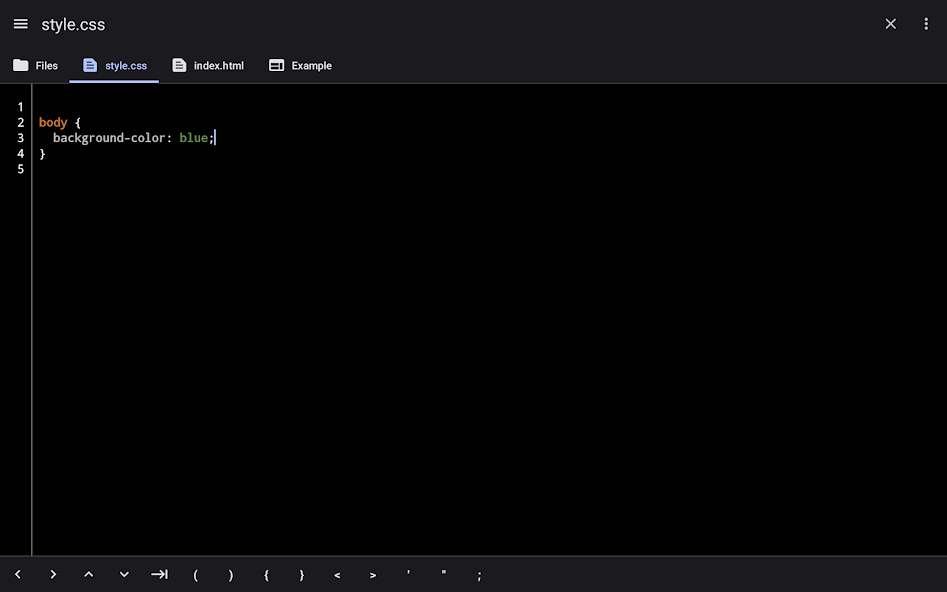Open the hamburger navigation menu
Image resolution: width=947 pixels, height=592 pixels.
point(21,24)
